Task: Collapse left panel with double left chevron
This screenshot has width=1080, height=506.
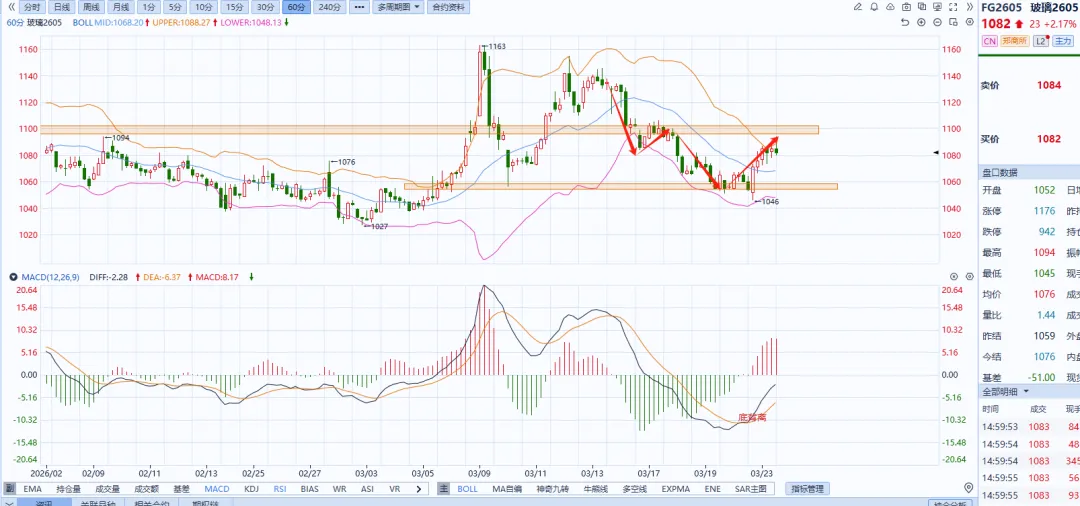Action: point(10,7)
